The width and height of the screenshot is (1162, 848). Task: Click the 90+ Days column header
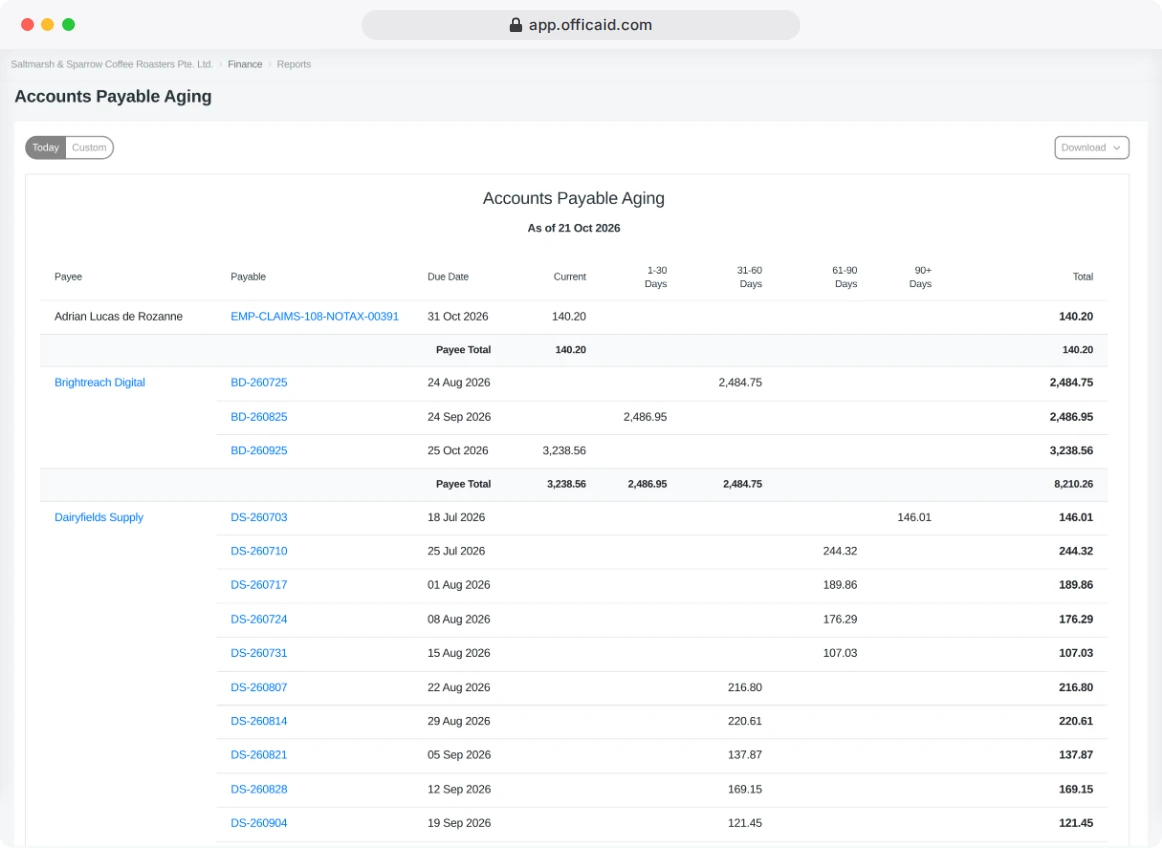920,276
